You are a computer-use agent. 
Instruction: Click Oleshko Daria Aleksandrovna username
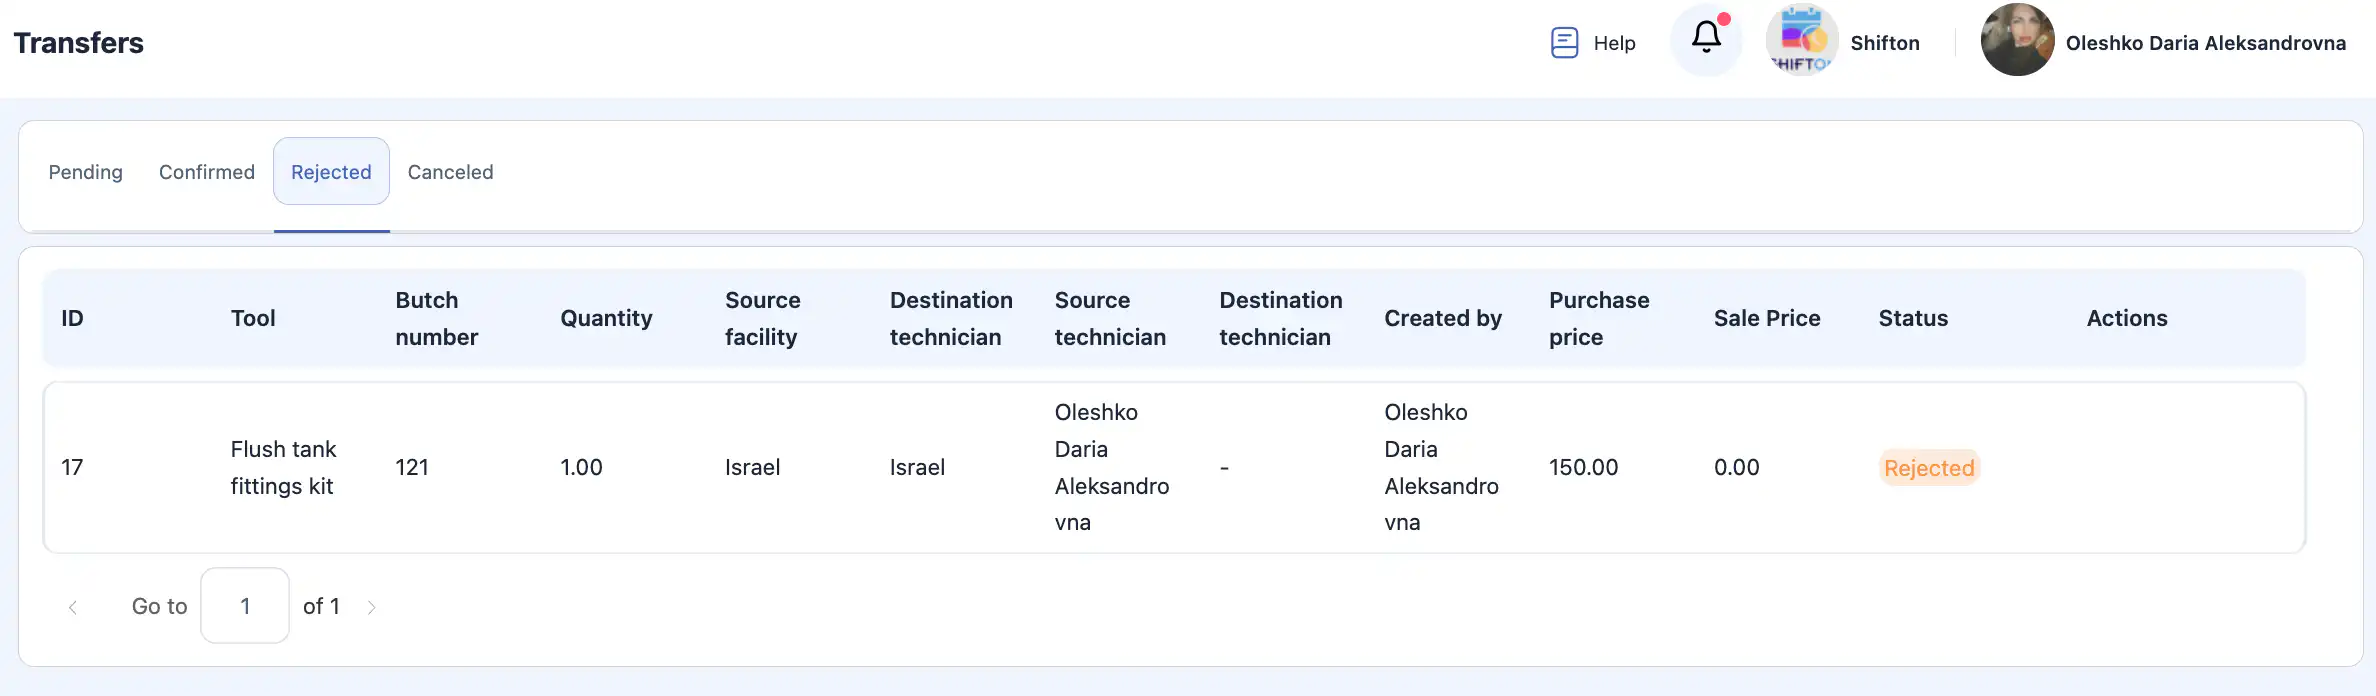2205,43
